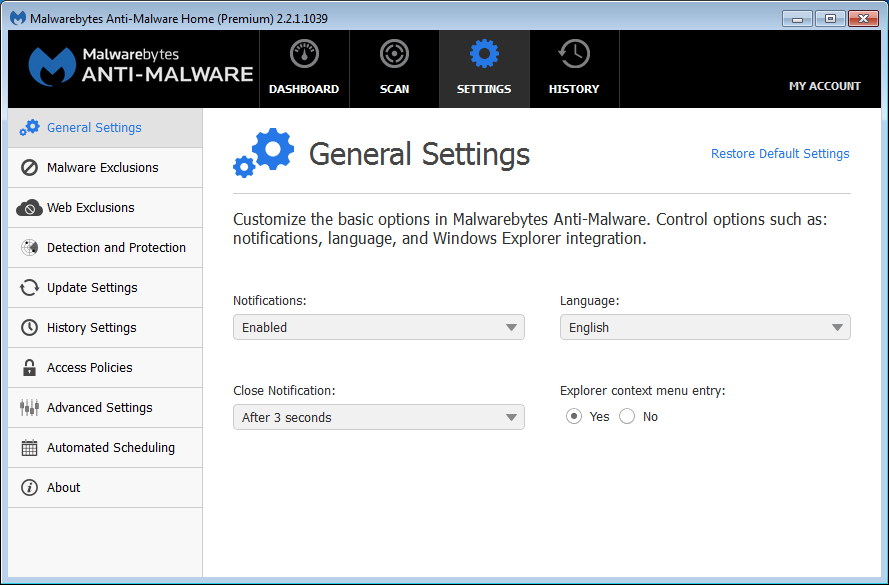Click the Access Policies padlock icon
The width and height of the screenshot is (889, 585).
click(x=29, y=368)
